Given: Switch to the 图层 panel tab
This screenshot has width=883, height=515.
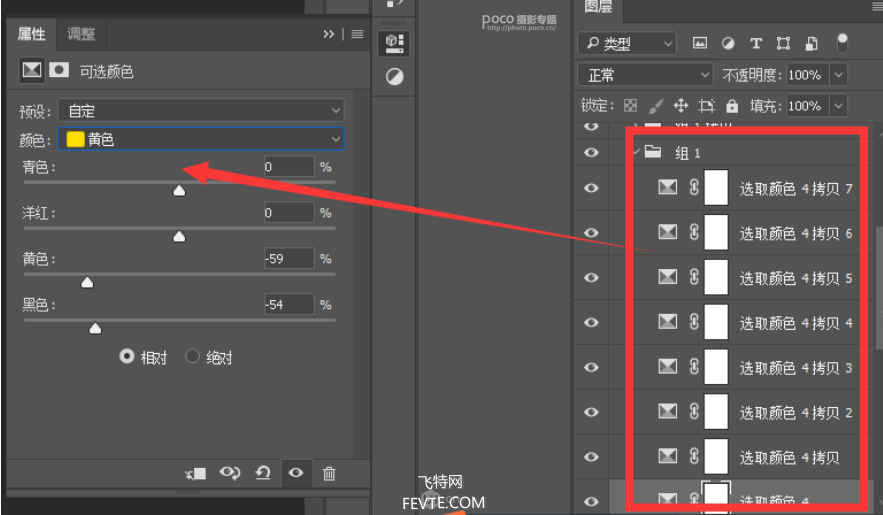Looking at the screenshot, I should (x=598, y=8).
